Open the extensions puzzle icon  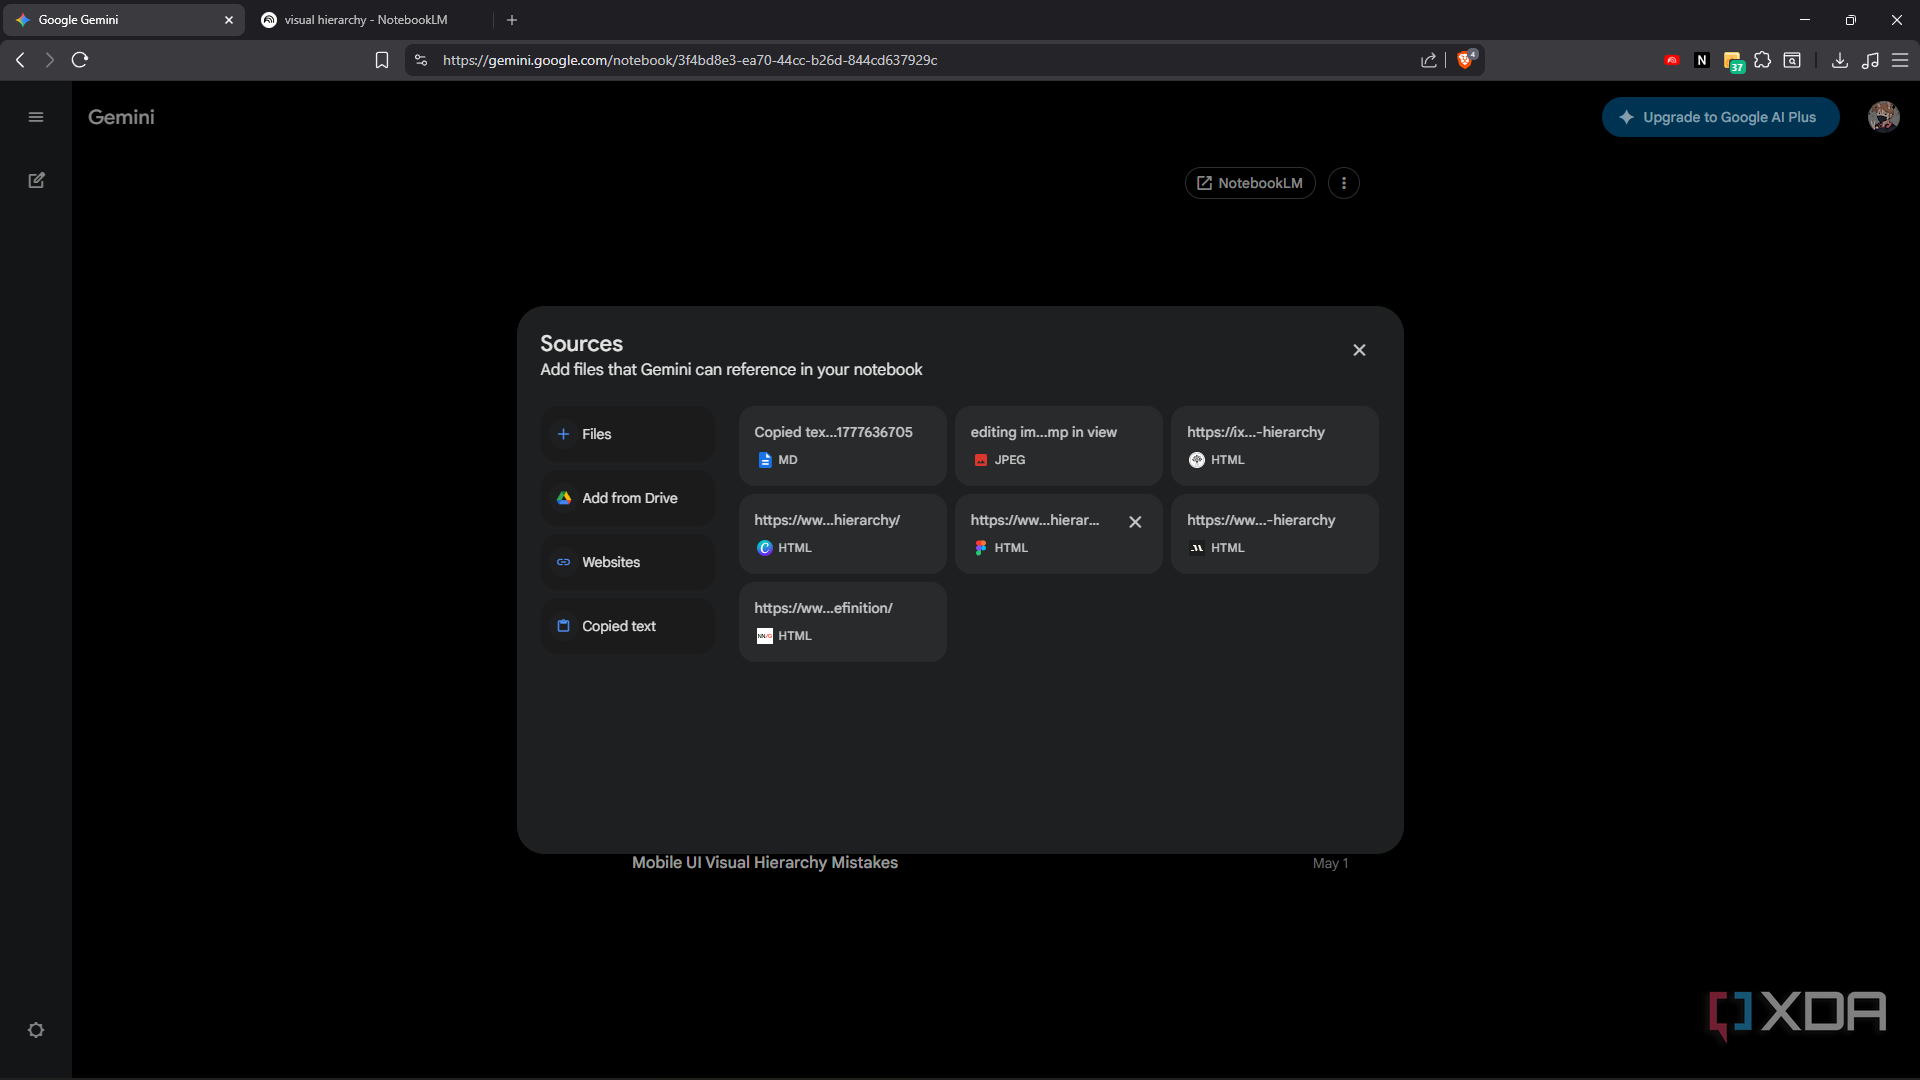pos(1763,60)
